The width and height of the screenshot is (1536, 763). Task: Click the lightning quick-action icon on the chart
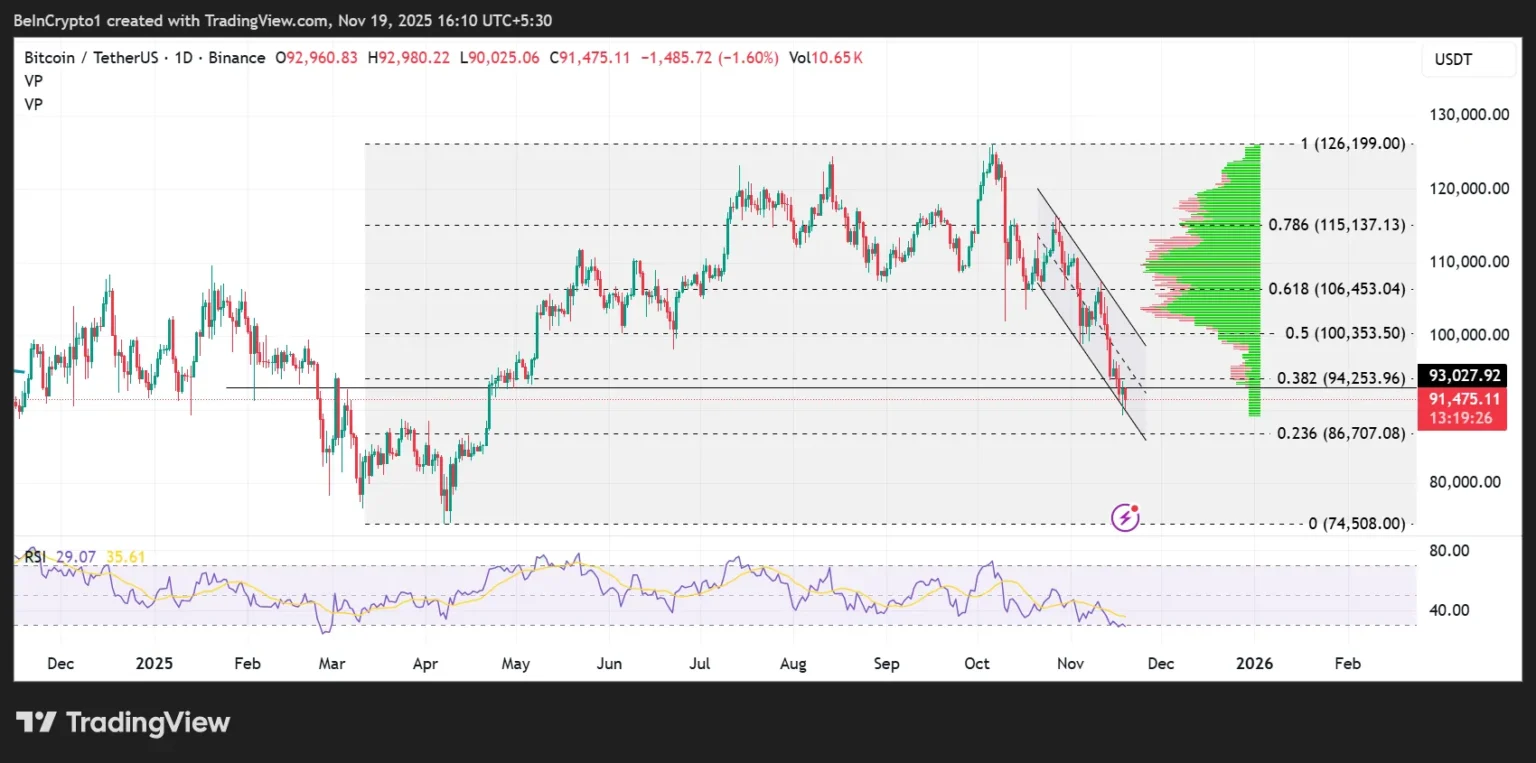[1125, 516]
